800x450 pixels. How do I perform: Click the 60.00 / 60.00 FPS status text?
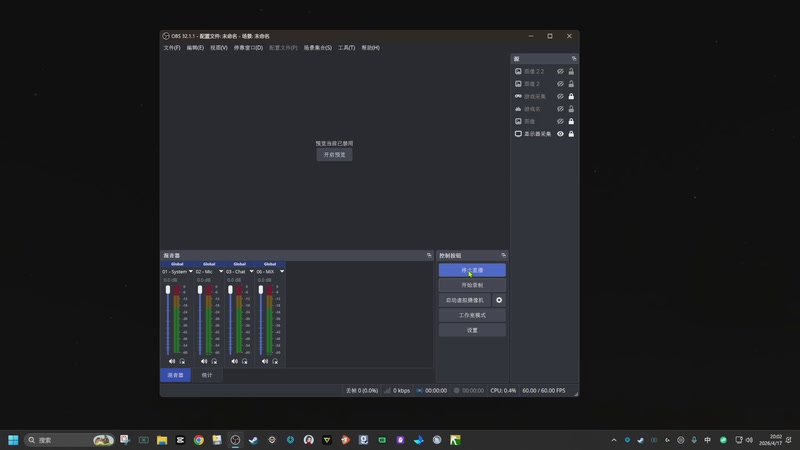click(543, 390)
